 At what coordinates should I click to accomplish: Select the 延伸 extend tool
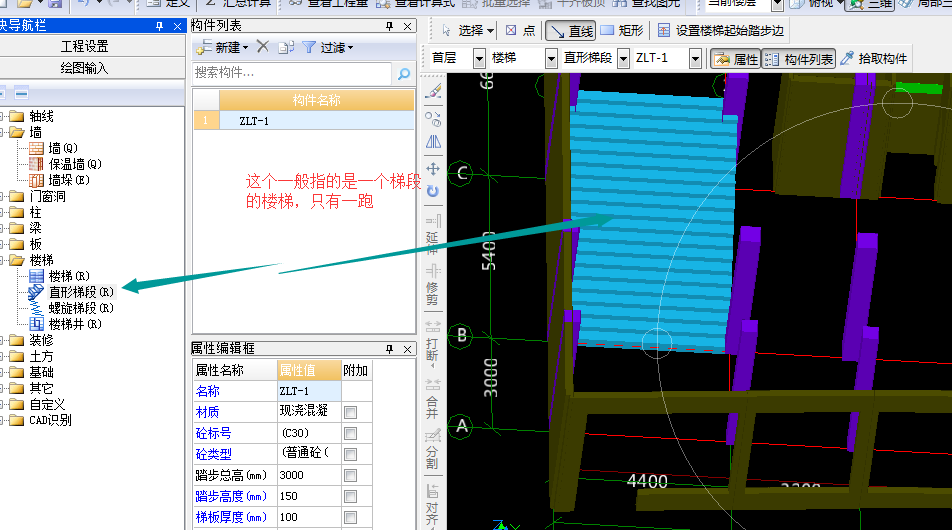coord(432,233)
